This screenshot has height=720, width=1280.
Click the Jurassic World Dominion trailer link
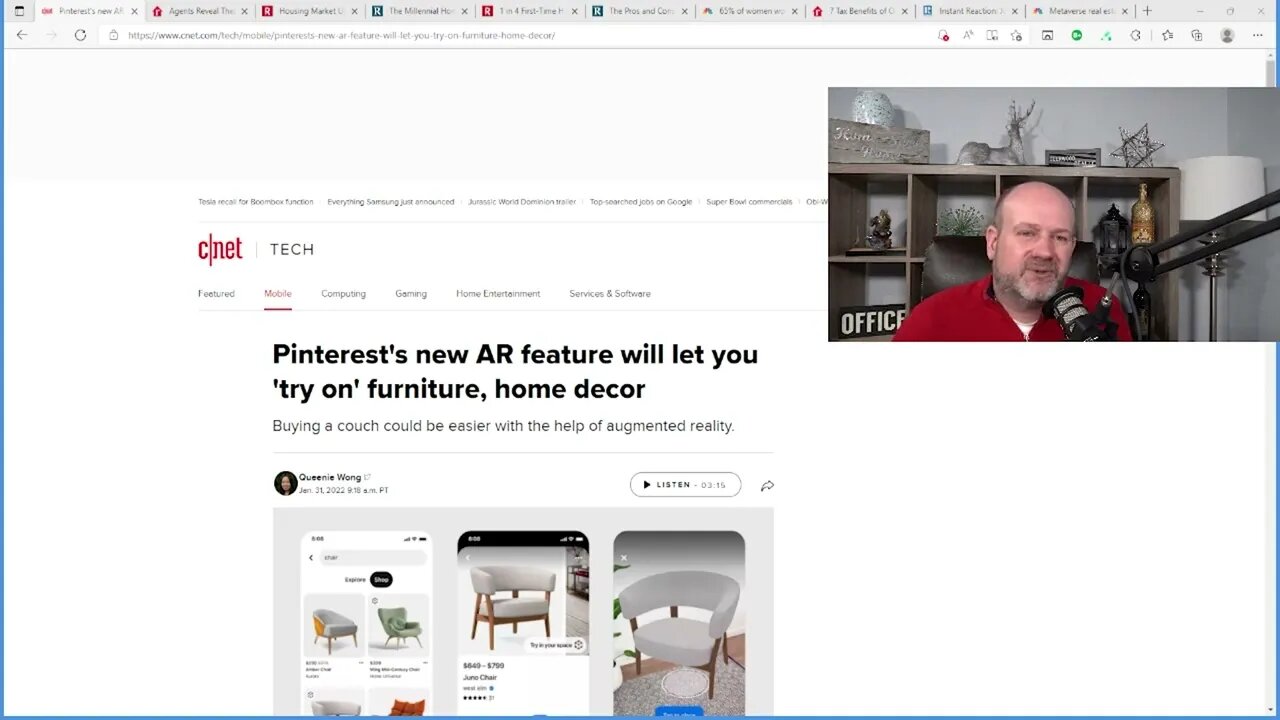pyautogui.click(x=522, y=202)
